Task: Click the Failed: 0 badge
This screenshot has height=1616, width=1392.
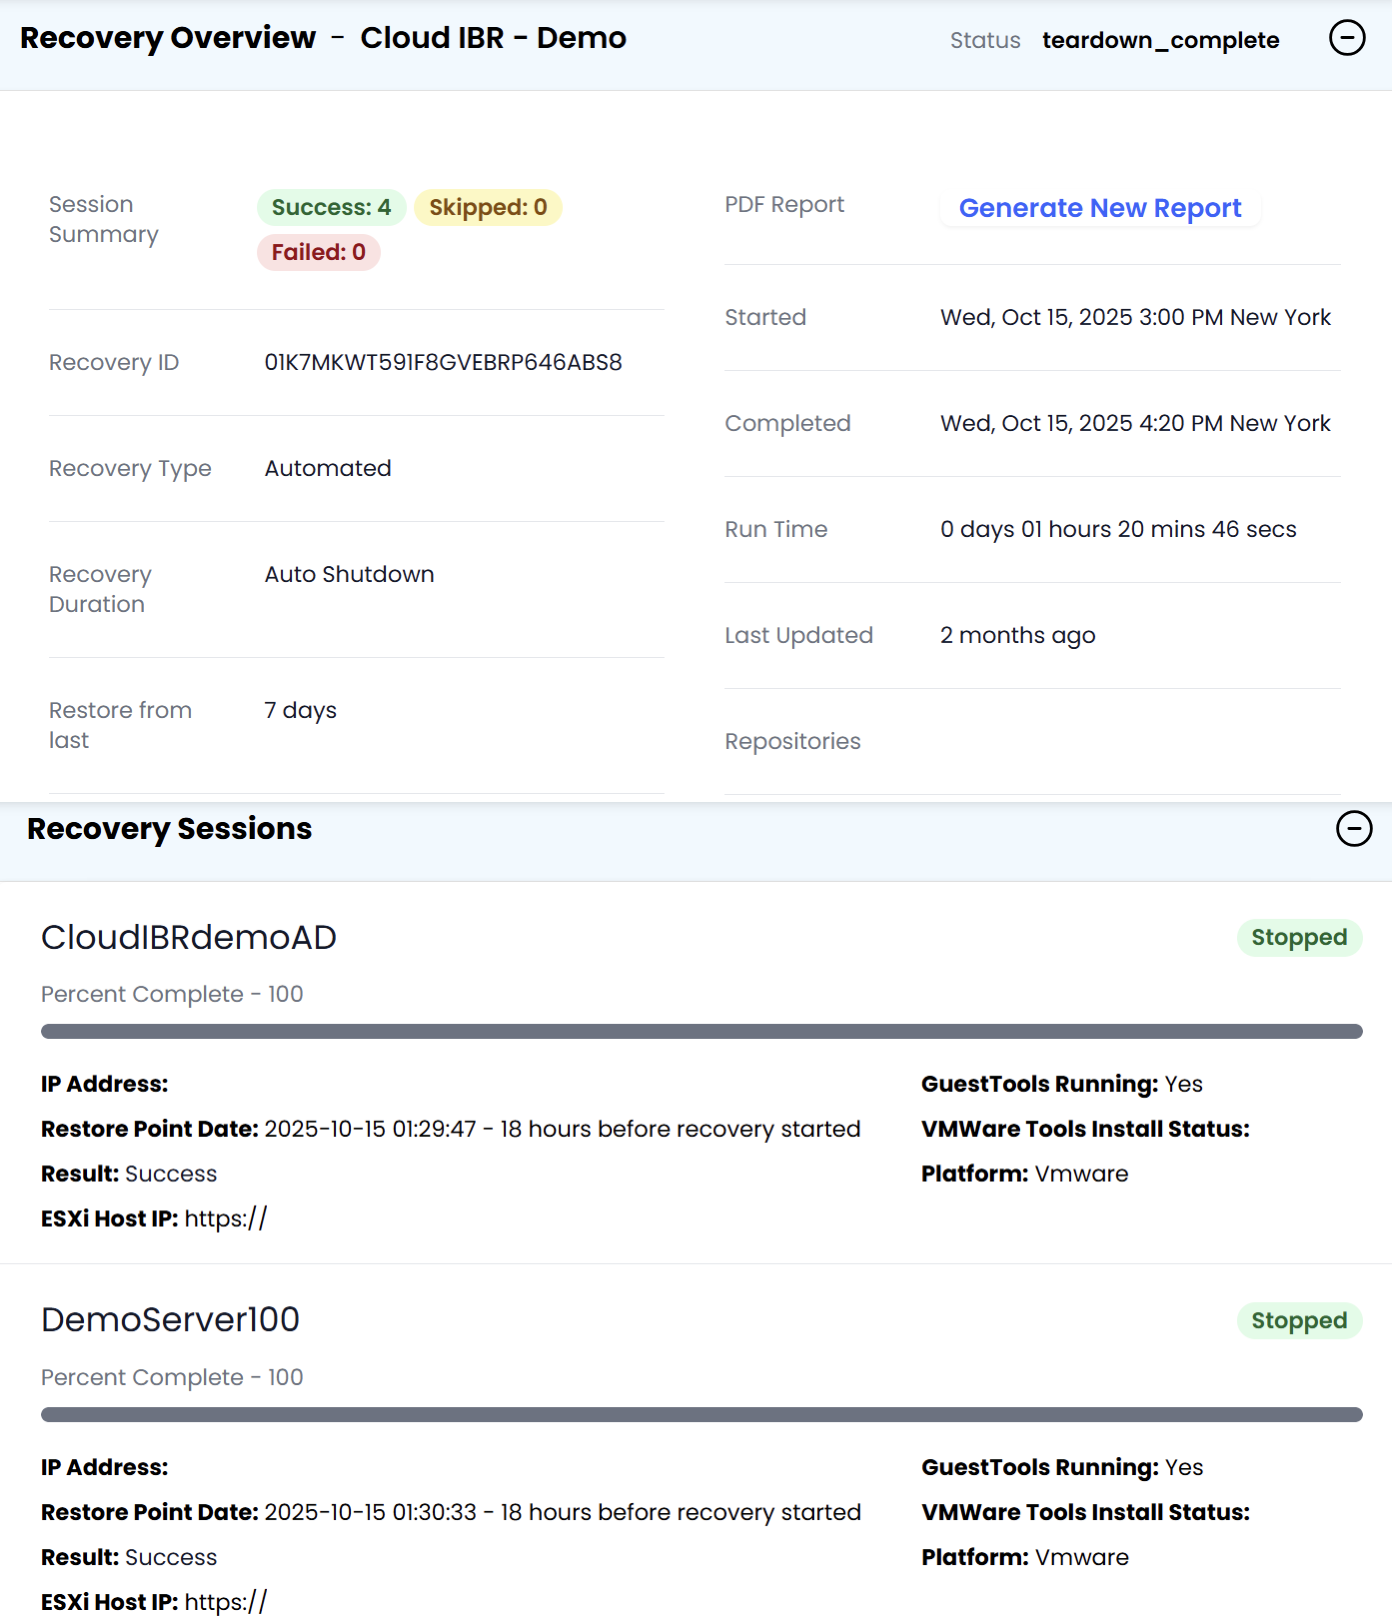Action: coord(318,252)
